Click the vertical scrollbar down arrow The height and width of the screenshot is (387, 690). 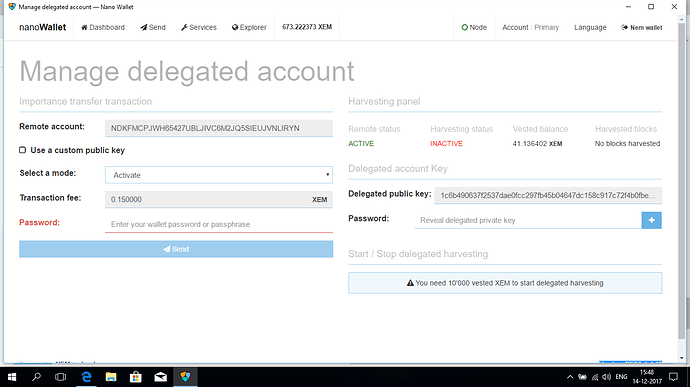click(x=682, y=358)
